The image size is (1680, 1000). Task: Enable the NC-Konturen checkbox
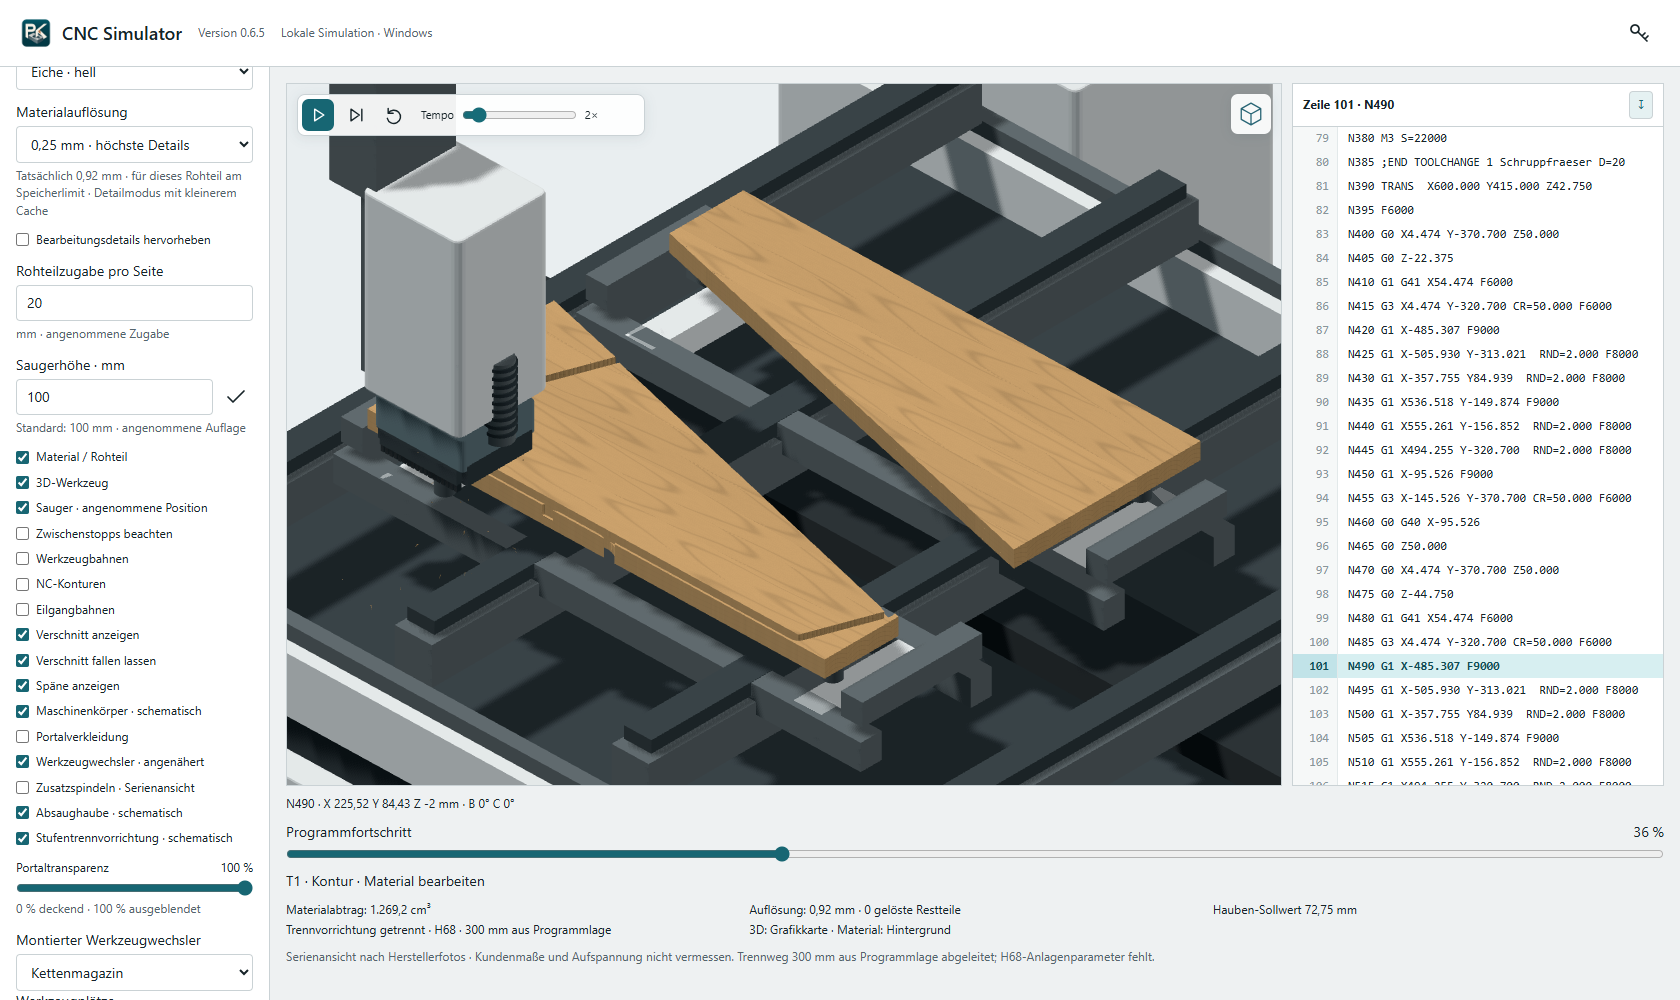[22, 584]
